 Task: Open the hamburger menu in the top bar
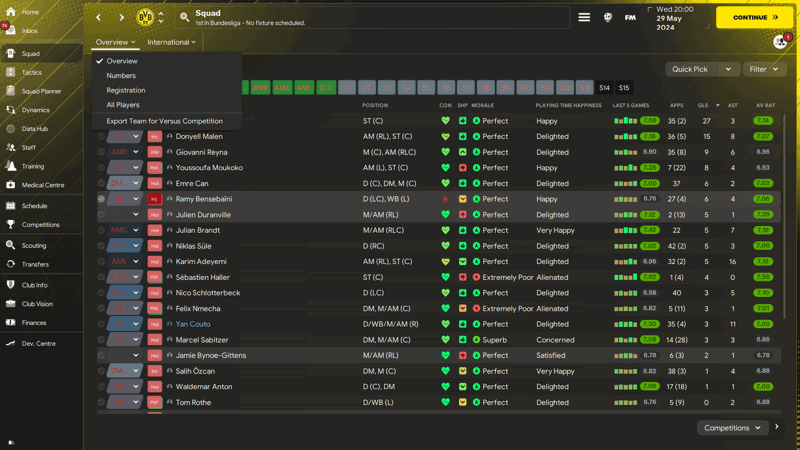click(x=584, y=17)
